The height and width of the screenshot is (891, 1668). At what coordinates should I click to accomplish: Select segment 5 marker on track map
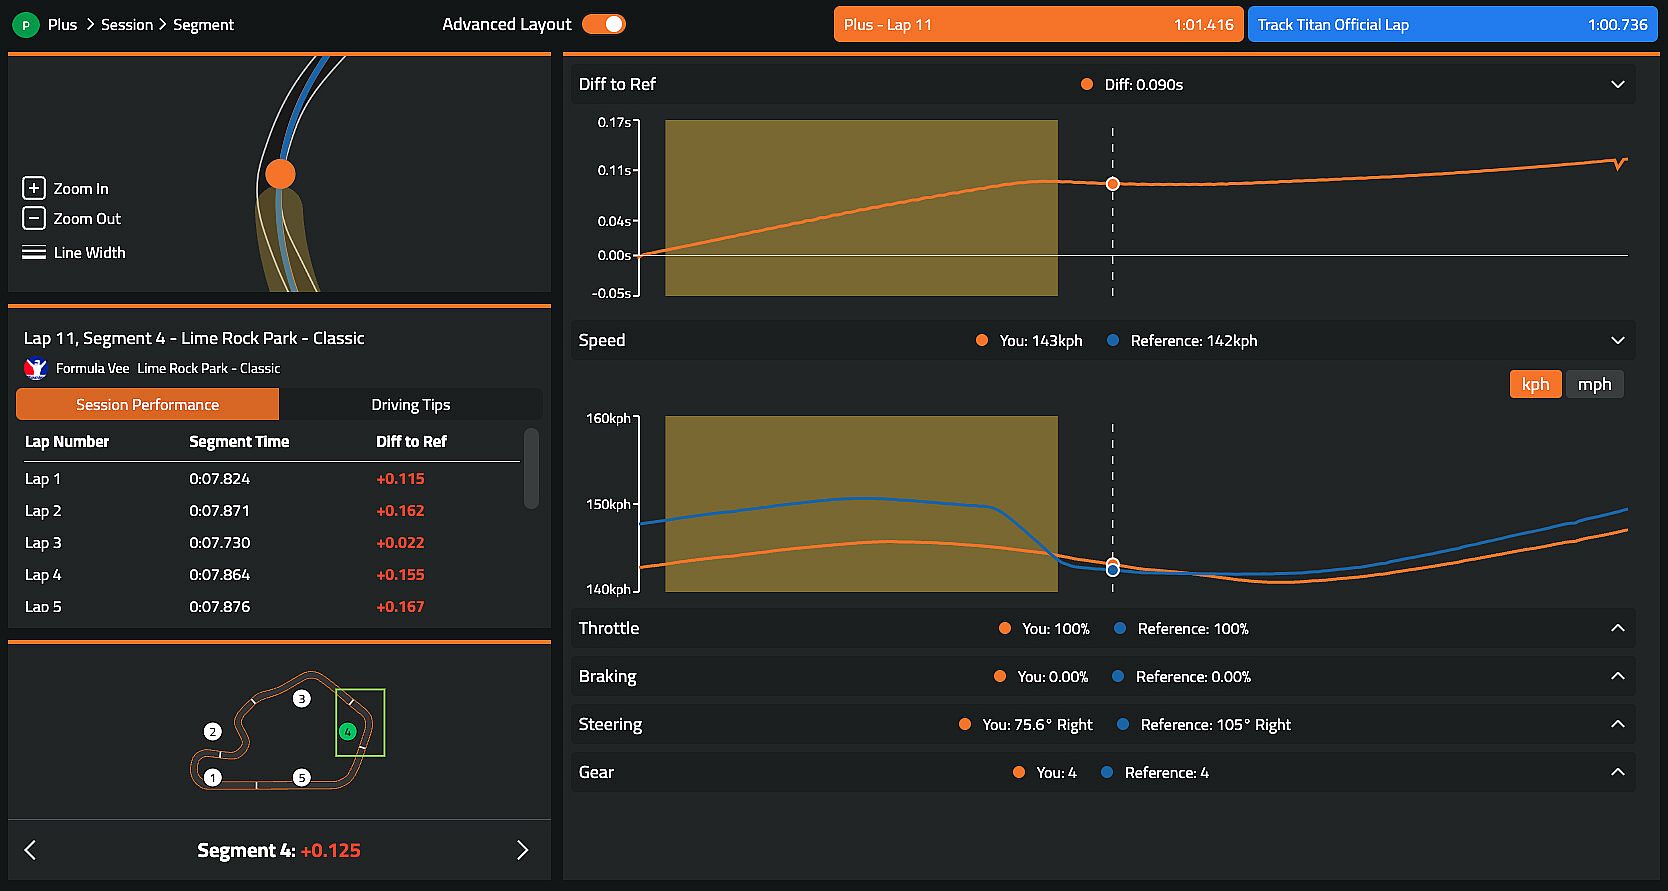[302, 777]
